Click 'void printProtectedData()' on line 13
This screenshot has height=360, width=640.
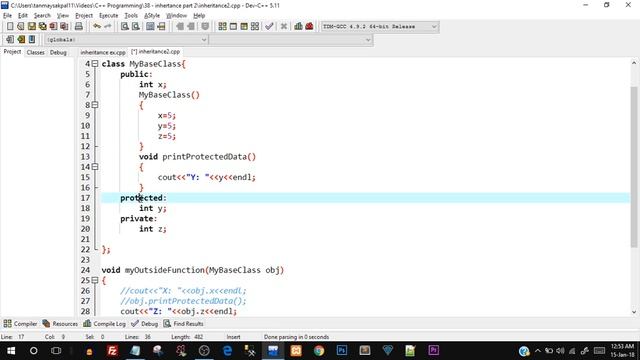(197, 157)
